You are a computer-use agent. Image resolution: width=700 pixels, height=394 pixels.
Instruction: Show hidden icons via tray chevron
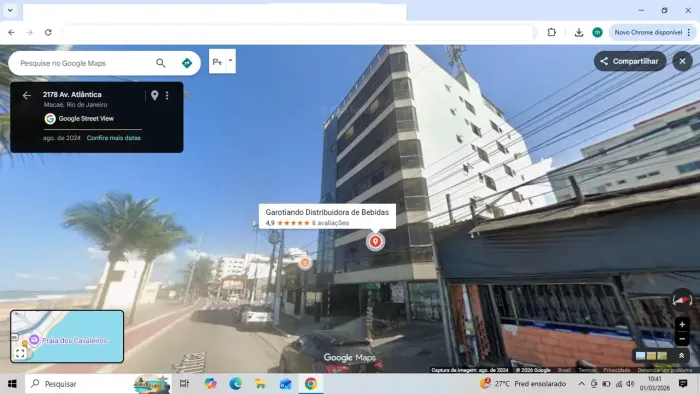click(x=581, y=383)
